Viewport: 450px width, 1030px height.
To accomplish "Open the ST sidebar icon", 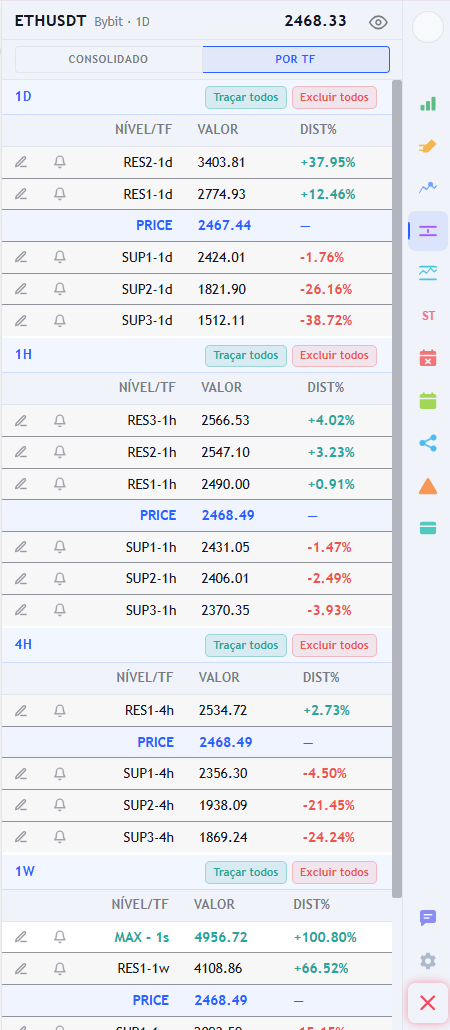I will 428,316.
